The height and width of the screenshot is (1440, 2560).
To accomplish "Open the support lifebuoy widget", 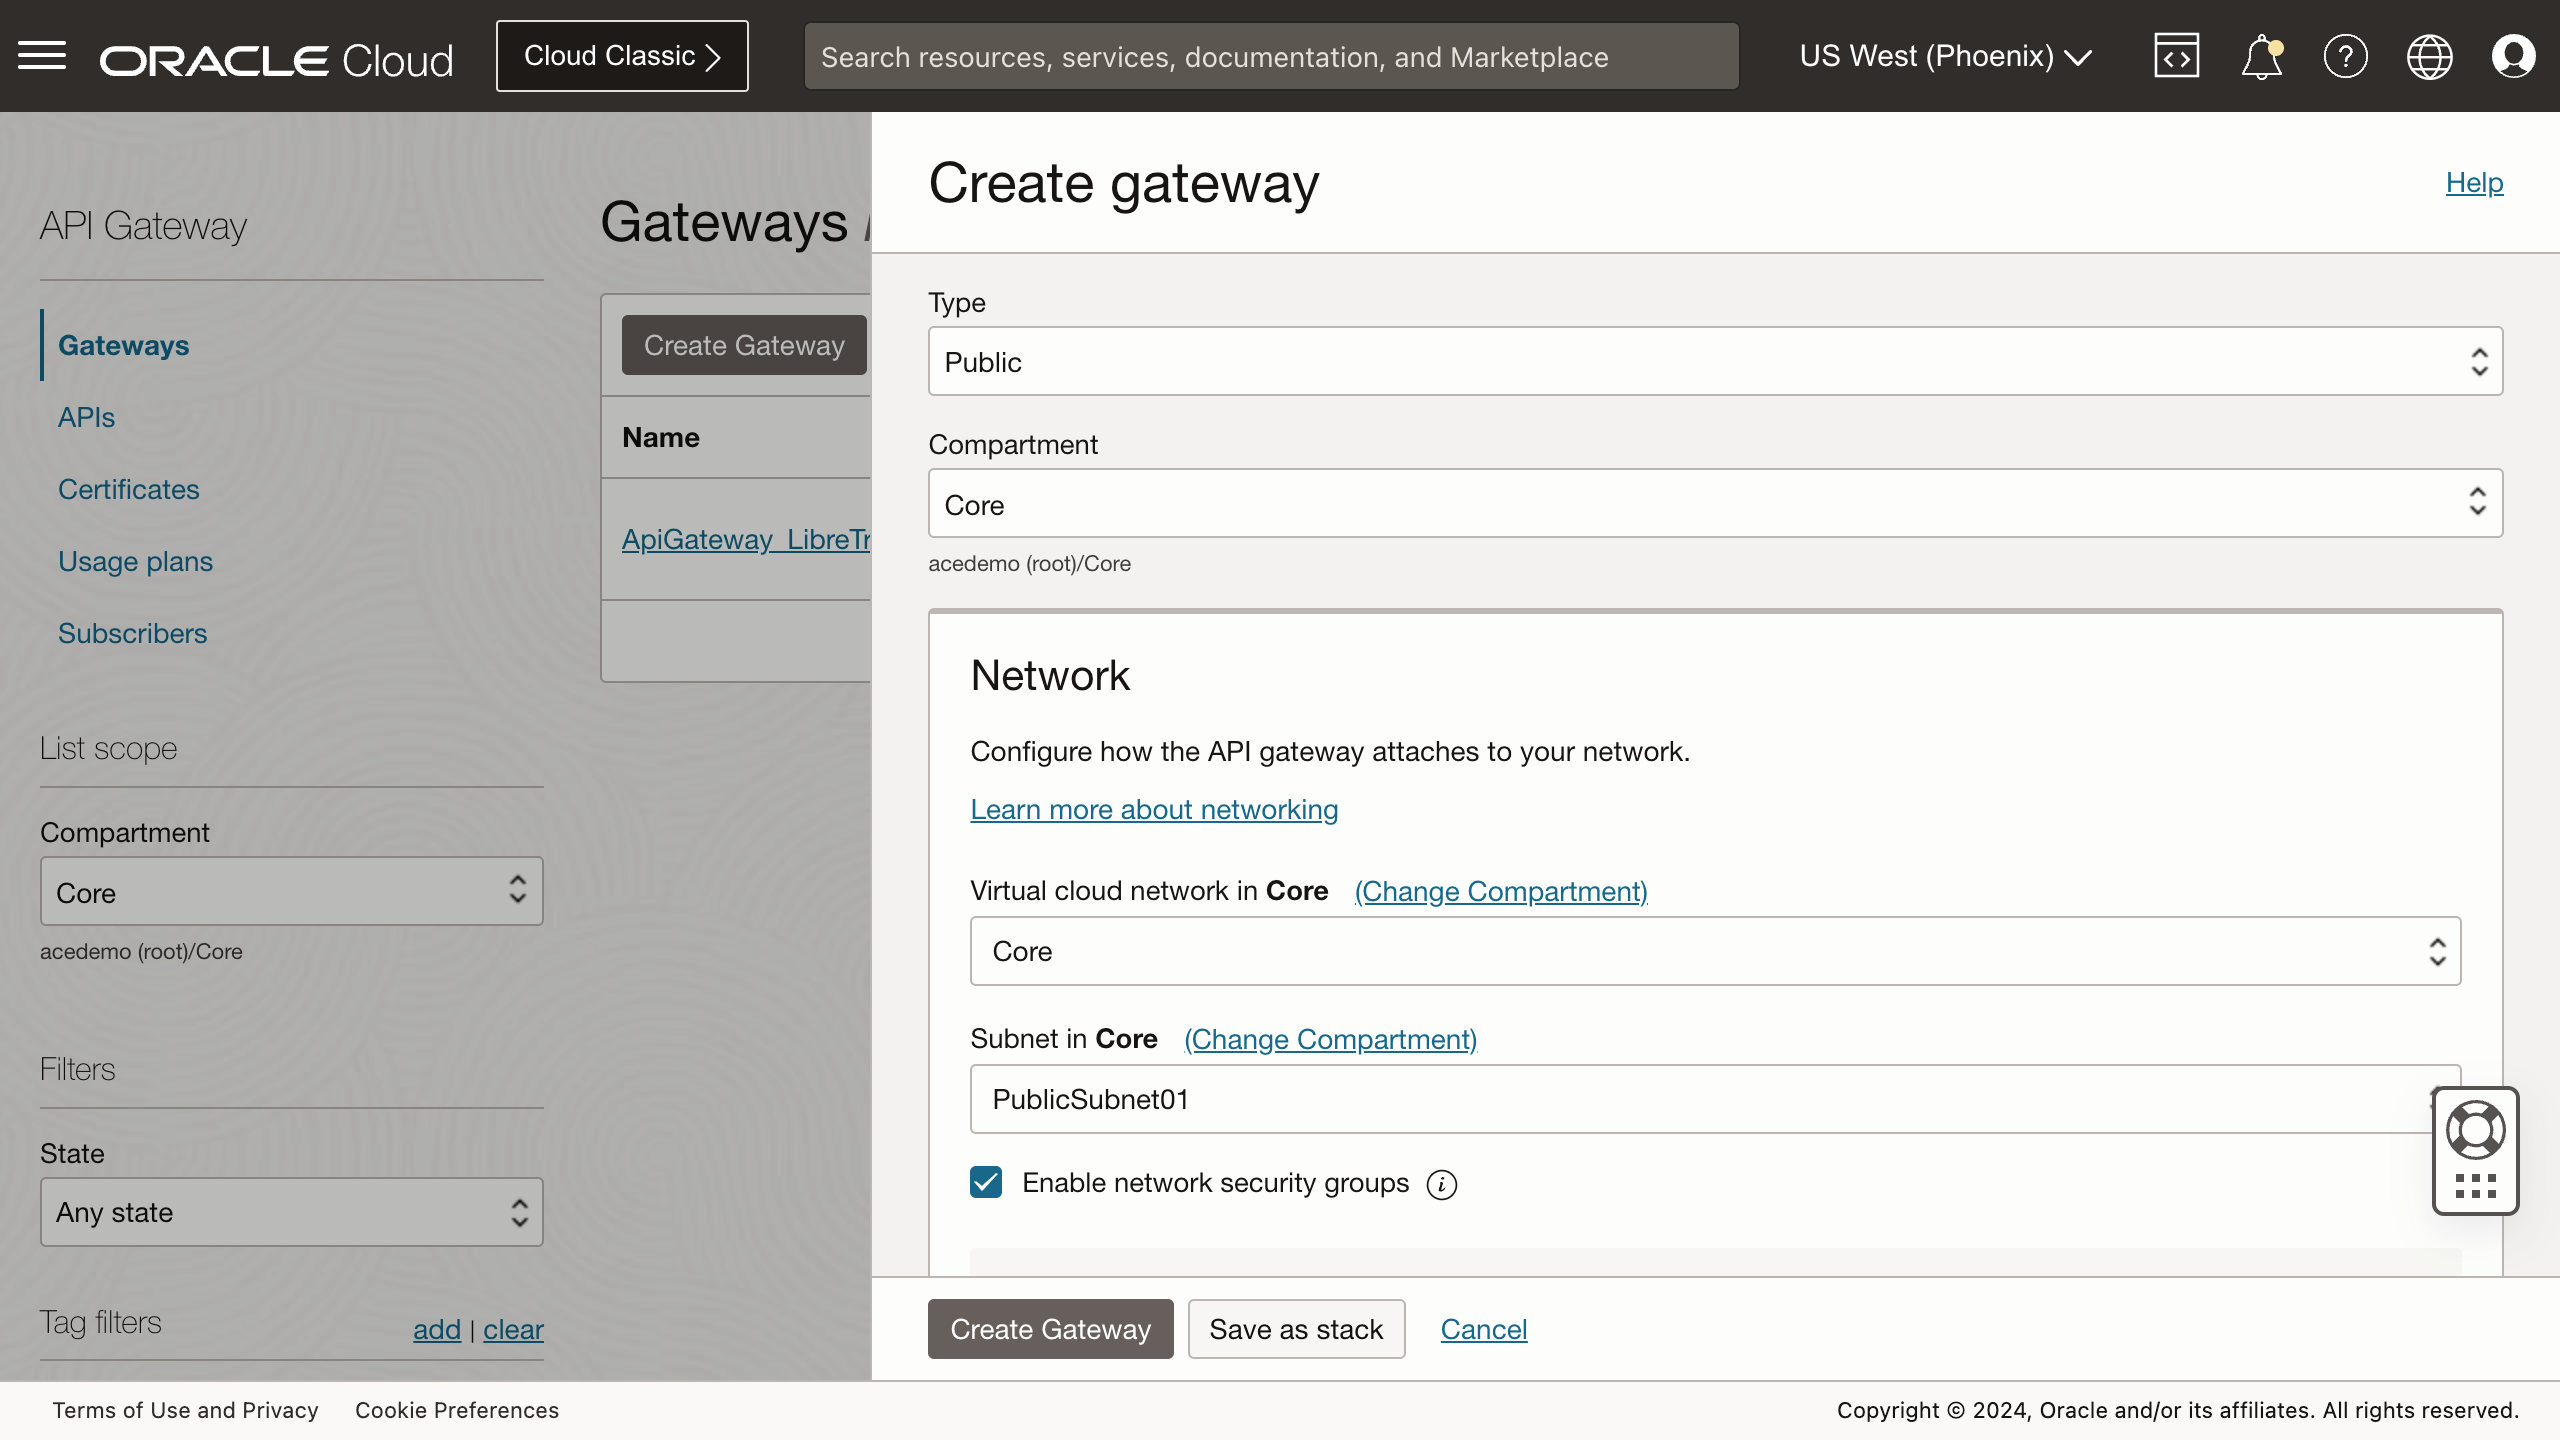I will [x=2475, y=1130].
